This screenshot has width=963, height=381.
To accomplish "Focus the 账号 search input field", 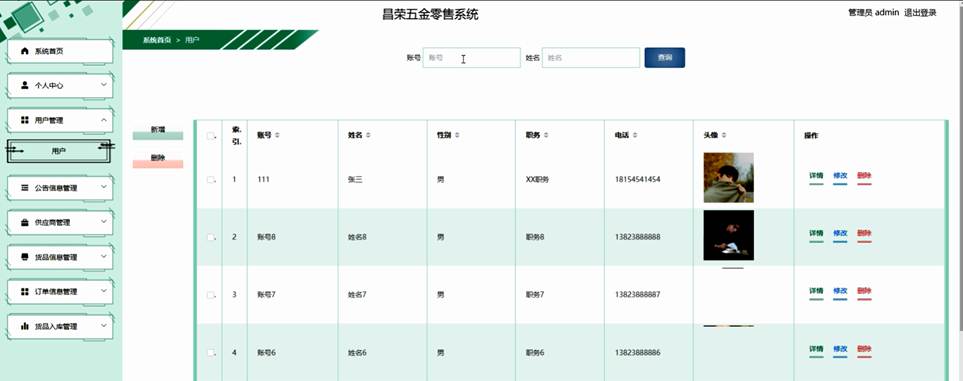I will pos(472,58).
